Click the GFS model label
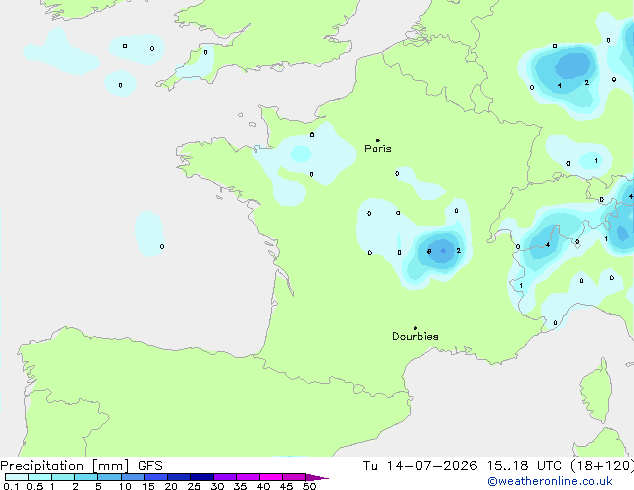 [150, 466]
